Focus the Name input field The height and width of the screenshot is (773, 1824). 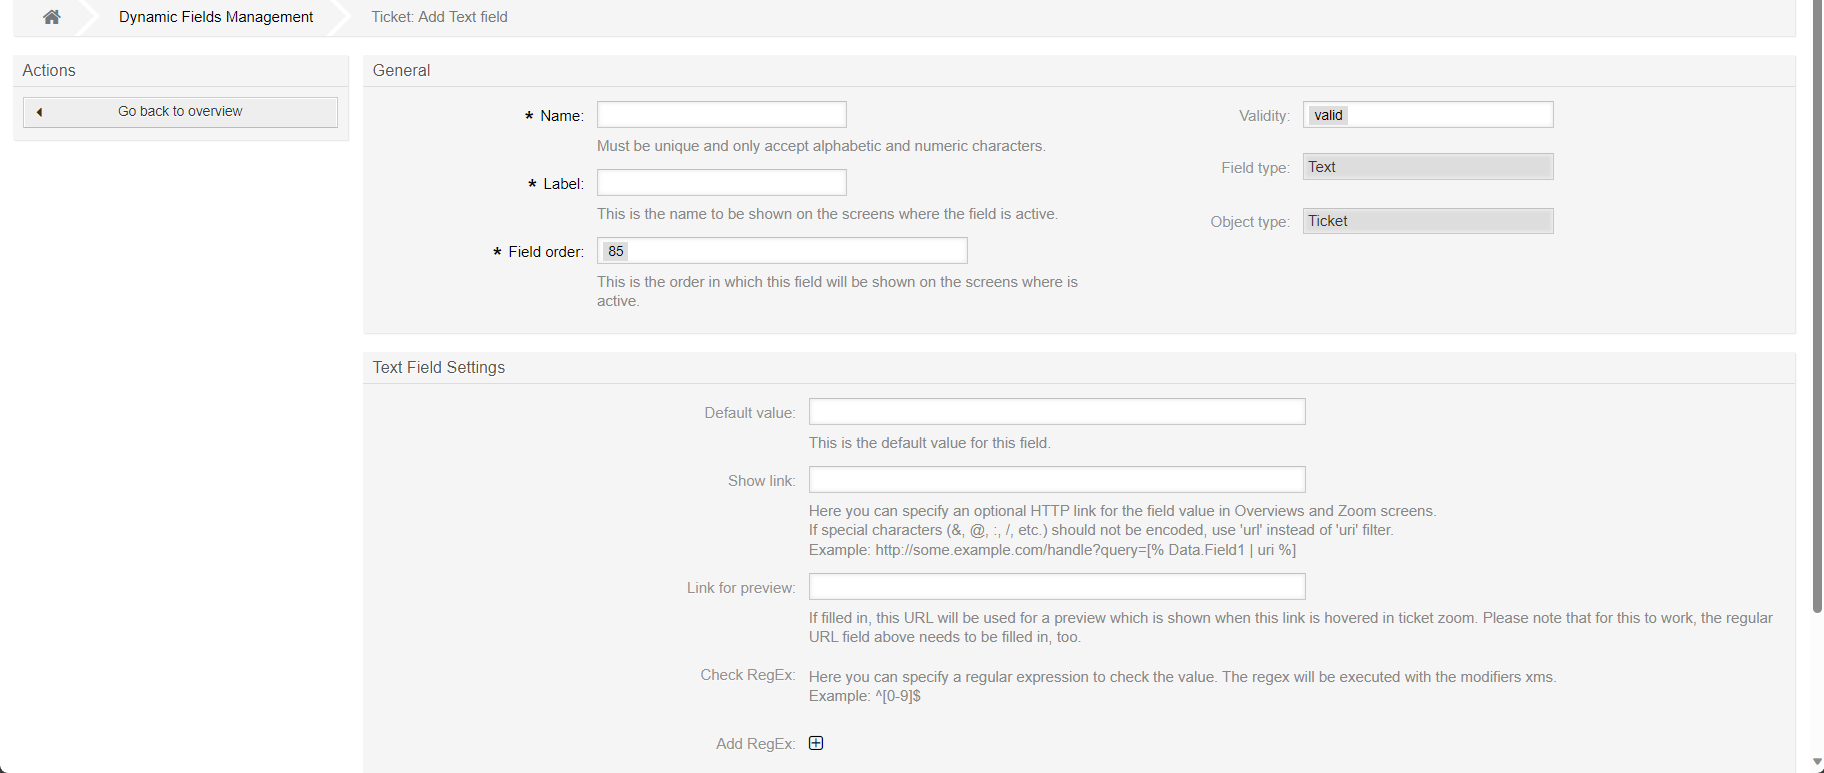pyautogui.click(x=721, y=115)
